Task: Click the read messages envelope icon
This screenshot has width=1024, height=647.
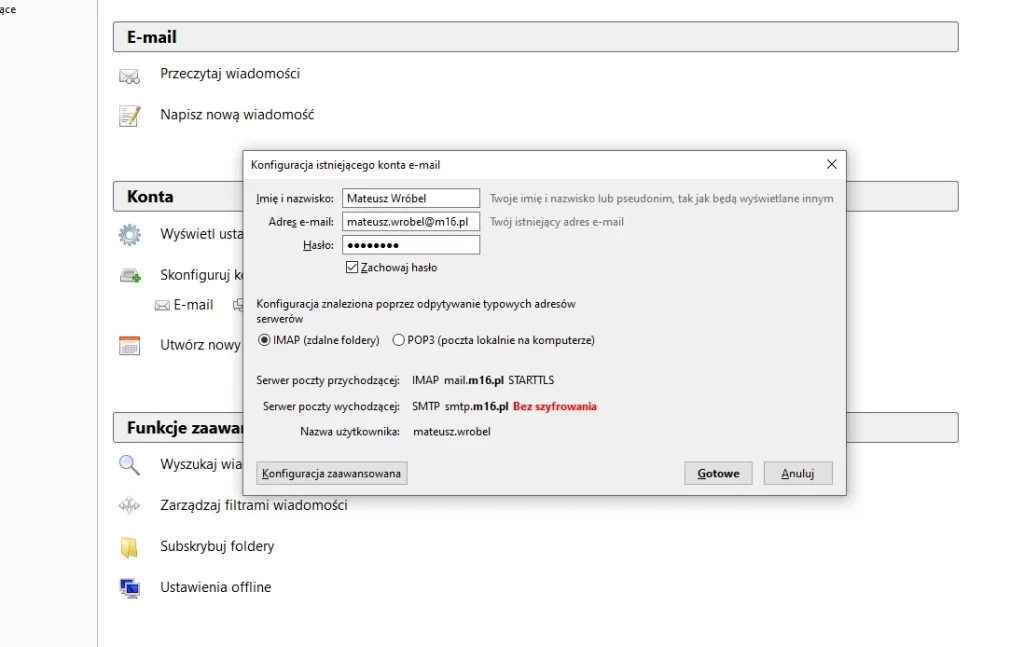Action: pos(129,75)
